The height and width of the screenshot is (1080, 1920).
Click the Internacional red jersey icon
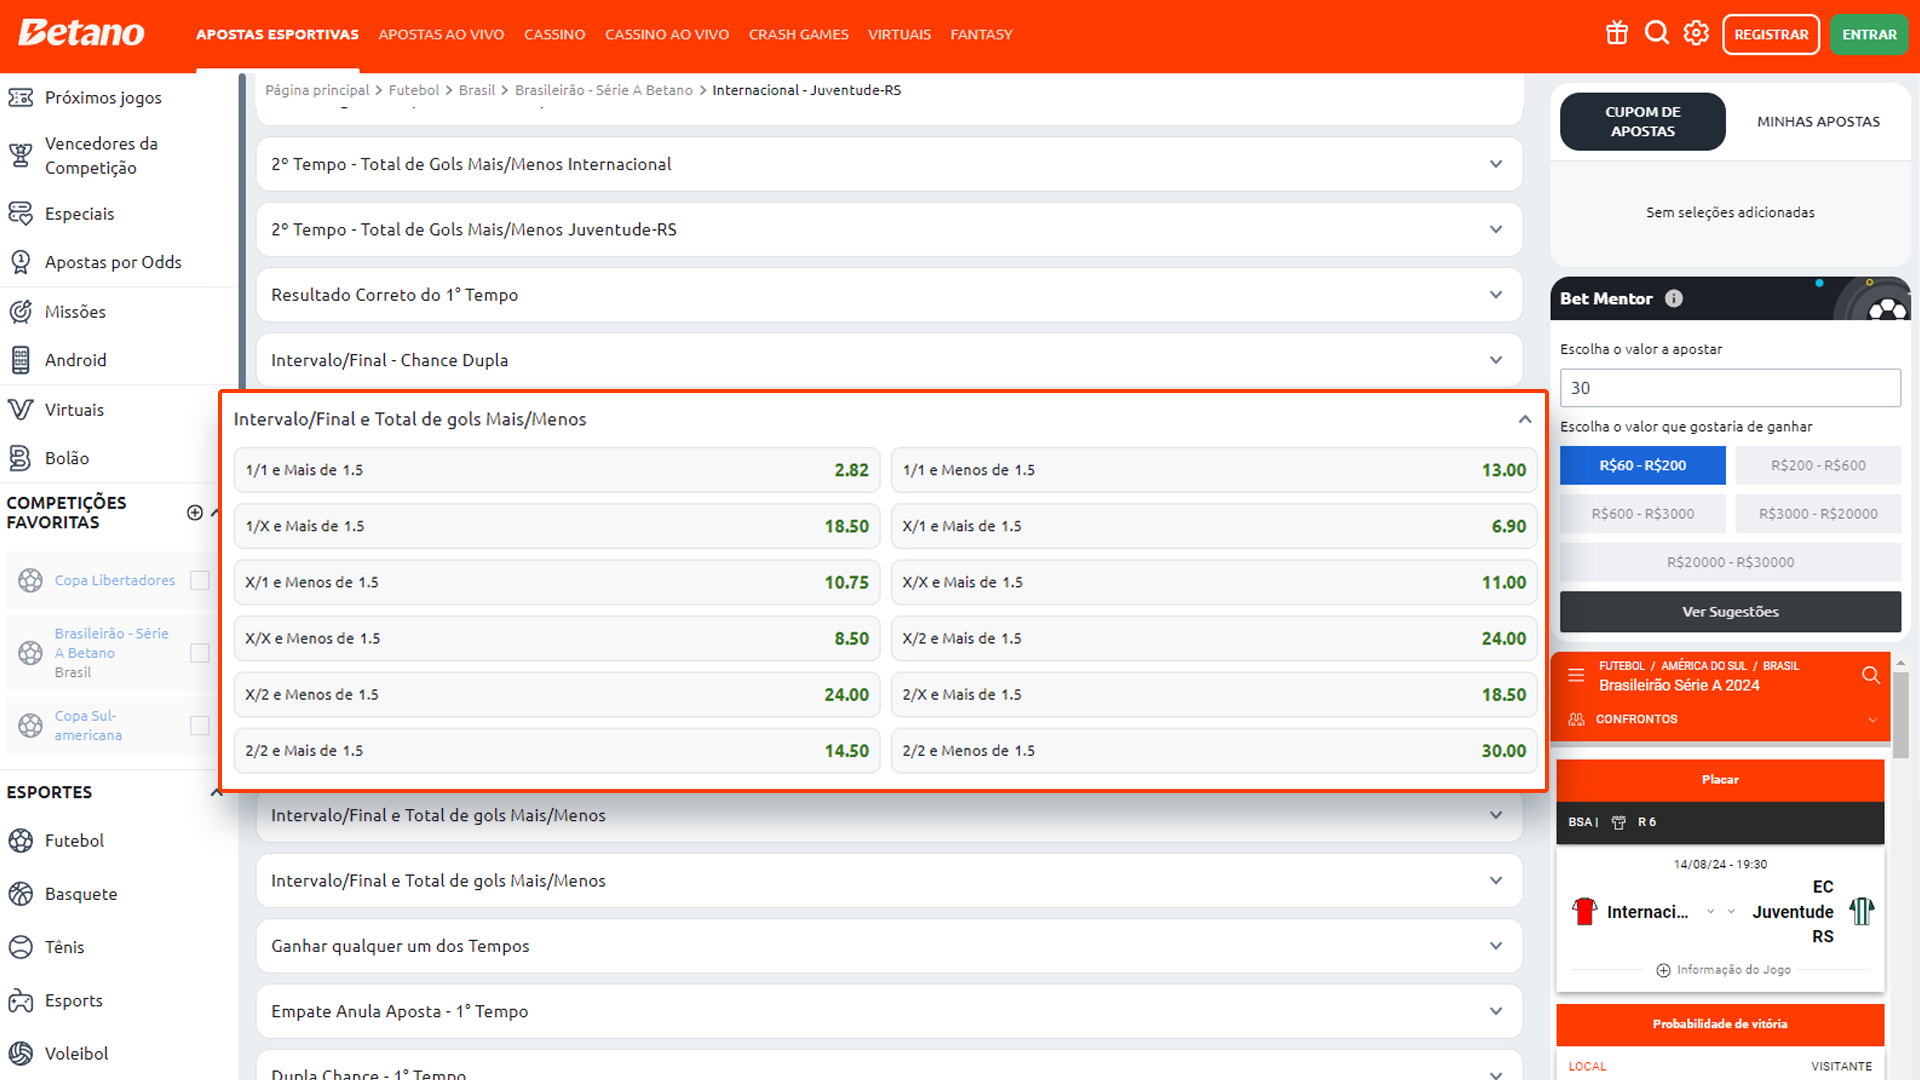1584,911
